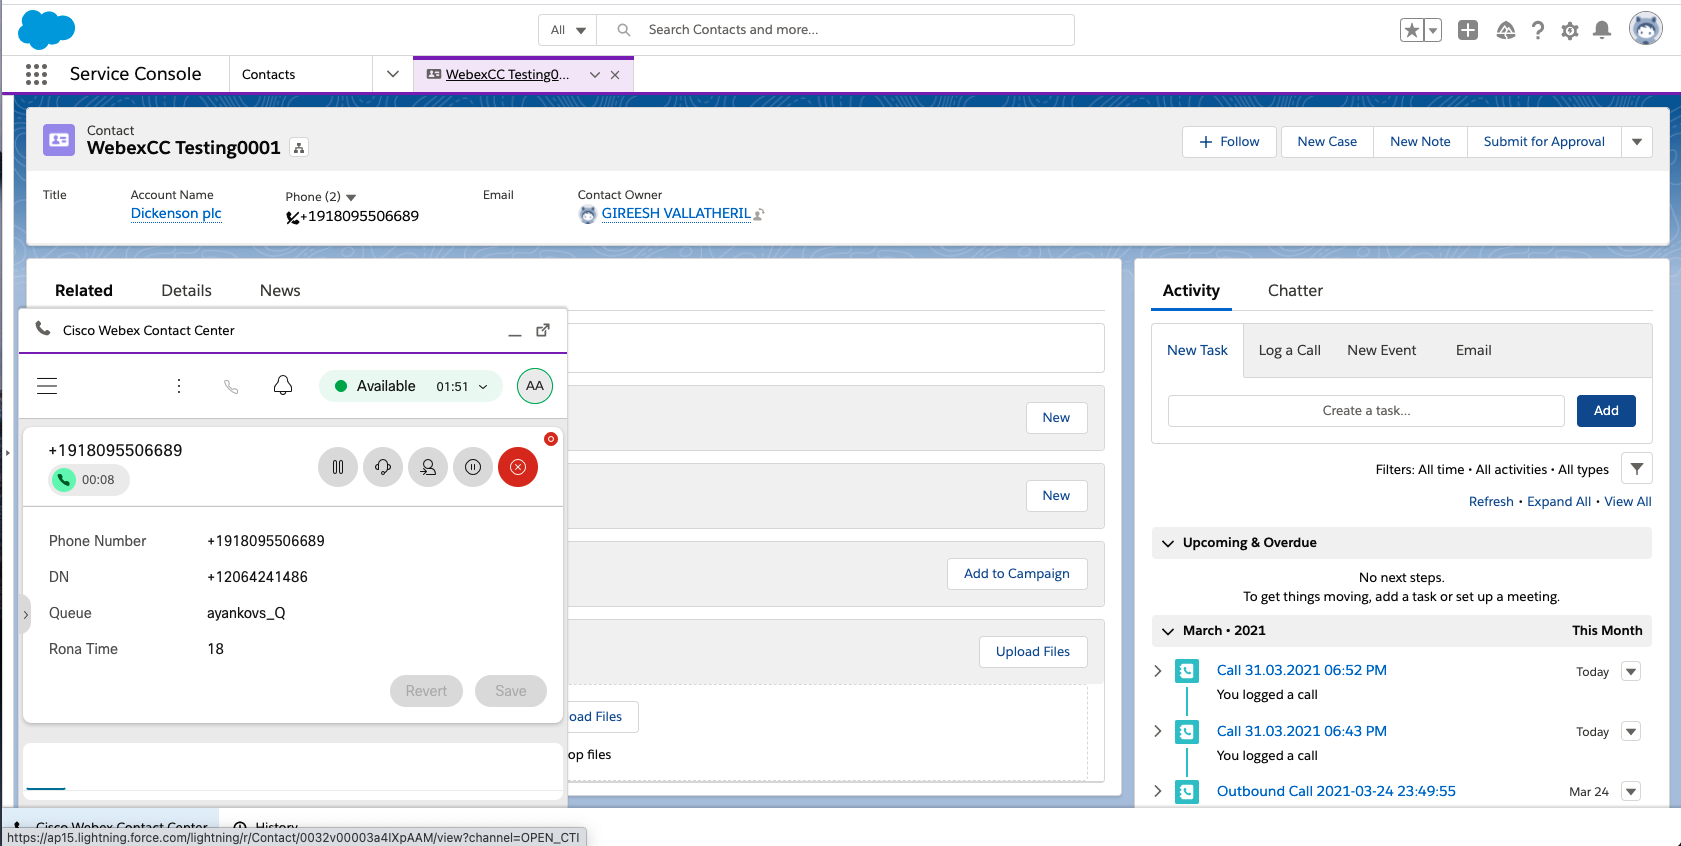Open actions menu for 06:43 PM call
This screenshot has height=846, width=1681.
click(1631, 732)
